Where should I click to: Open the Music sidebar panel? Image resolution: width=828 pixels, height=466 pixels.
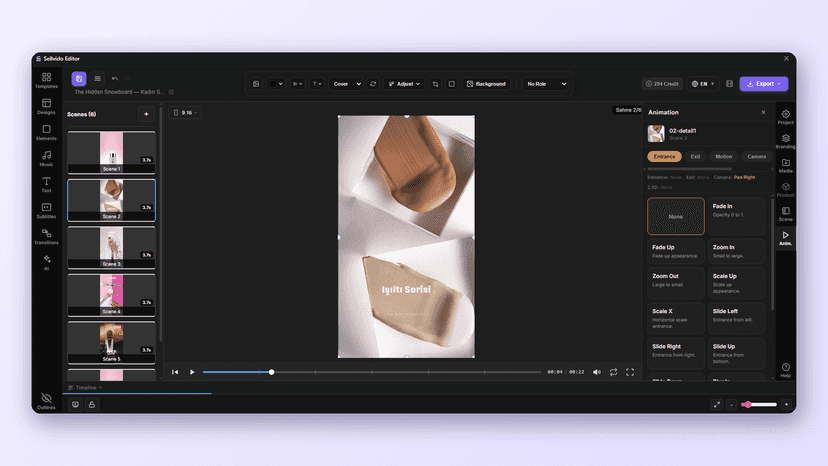coord(46,158)
